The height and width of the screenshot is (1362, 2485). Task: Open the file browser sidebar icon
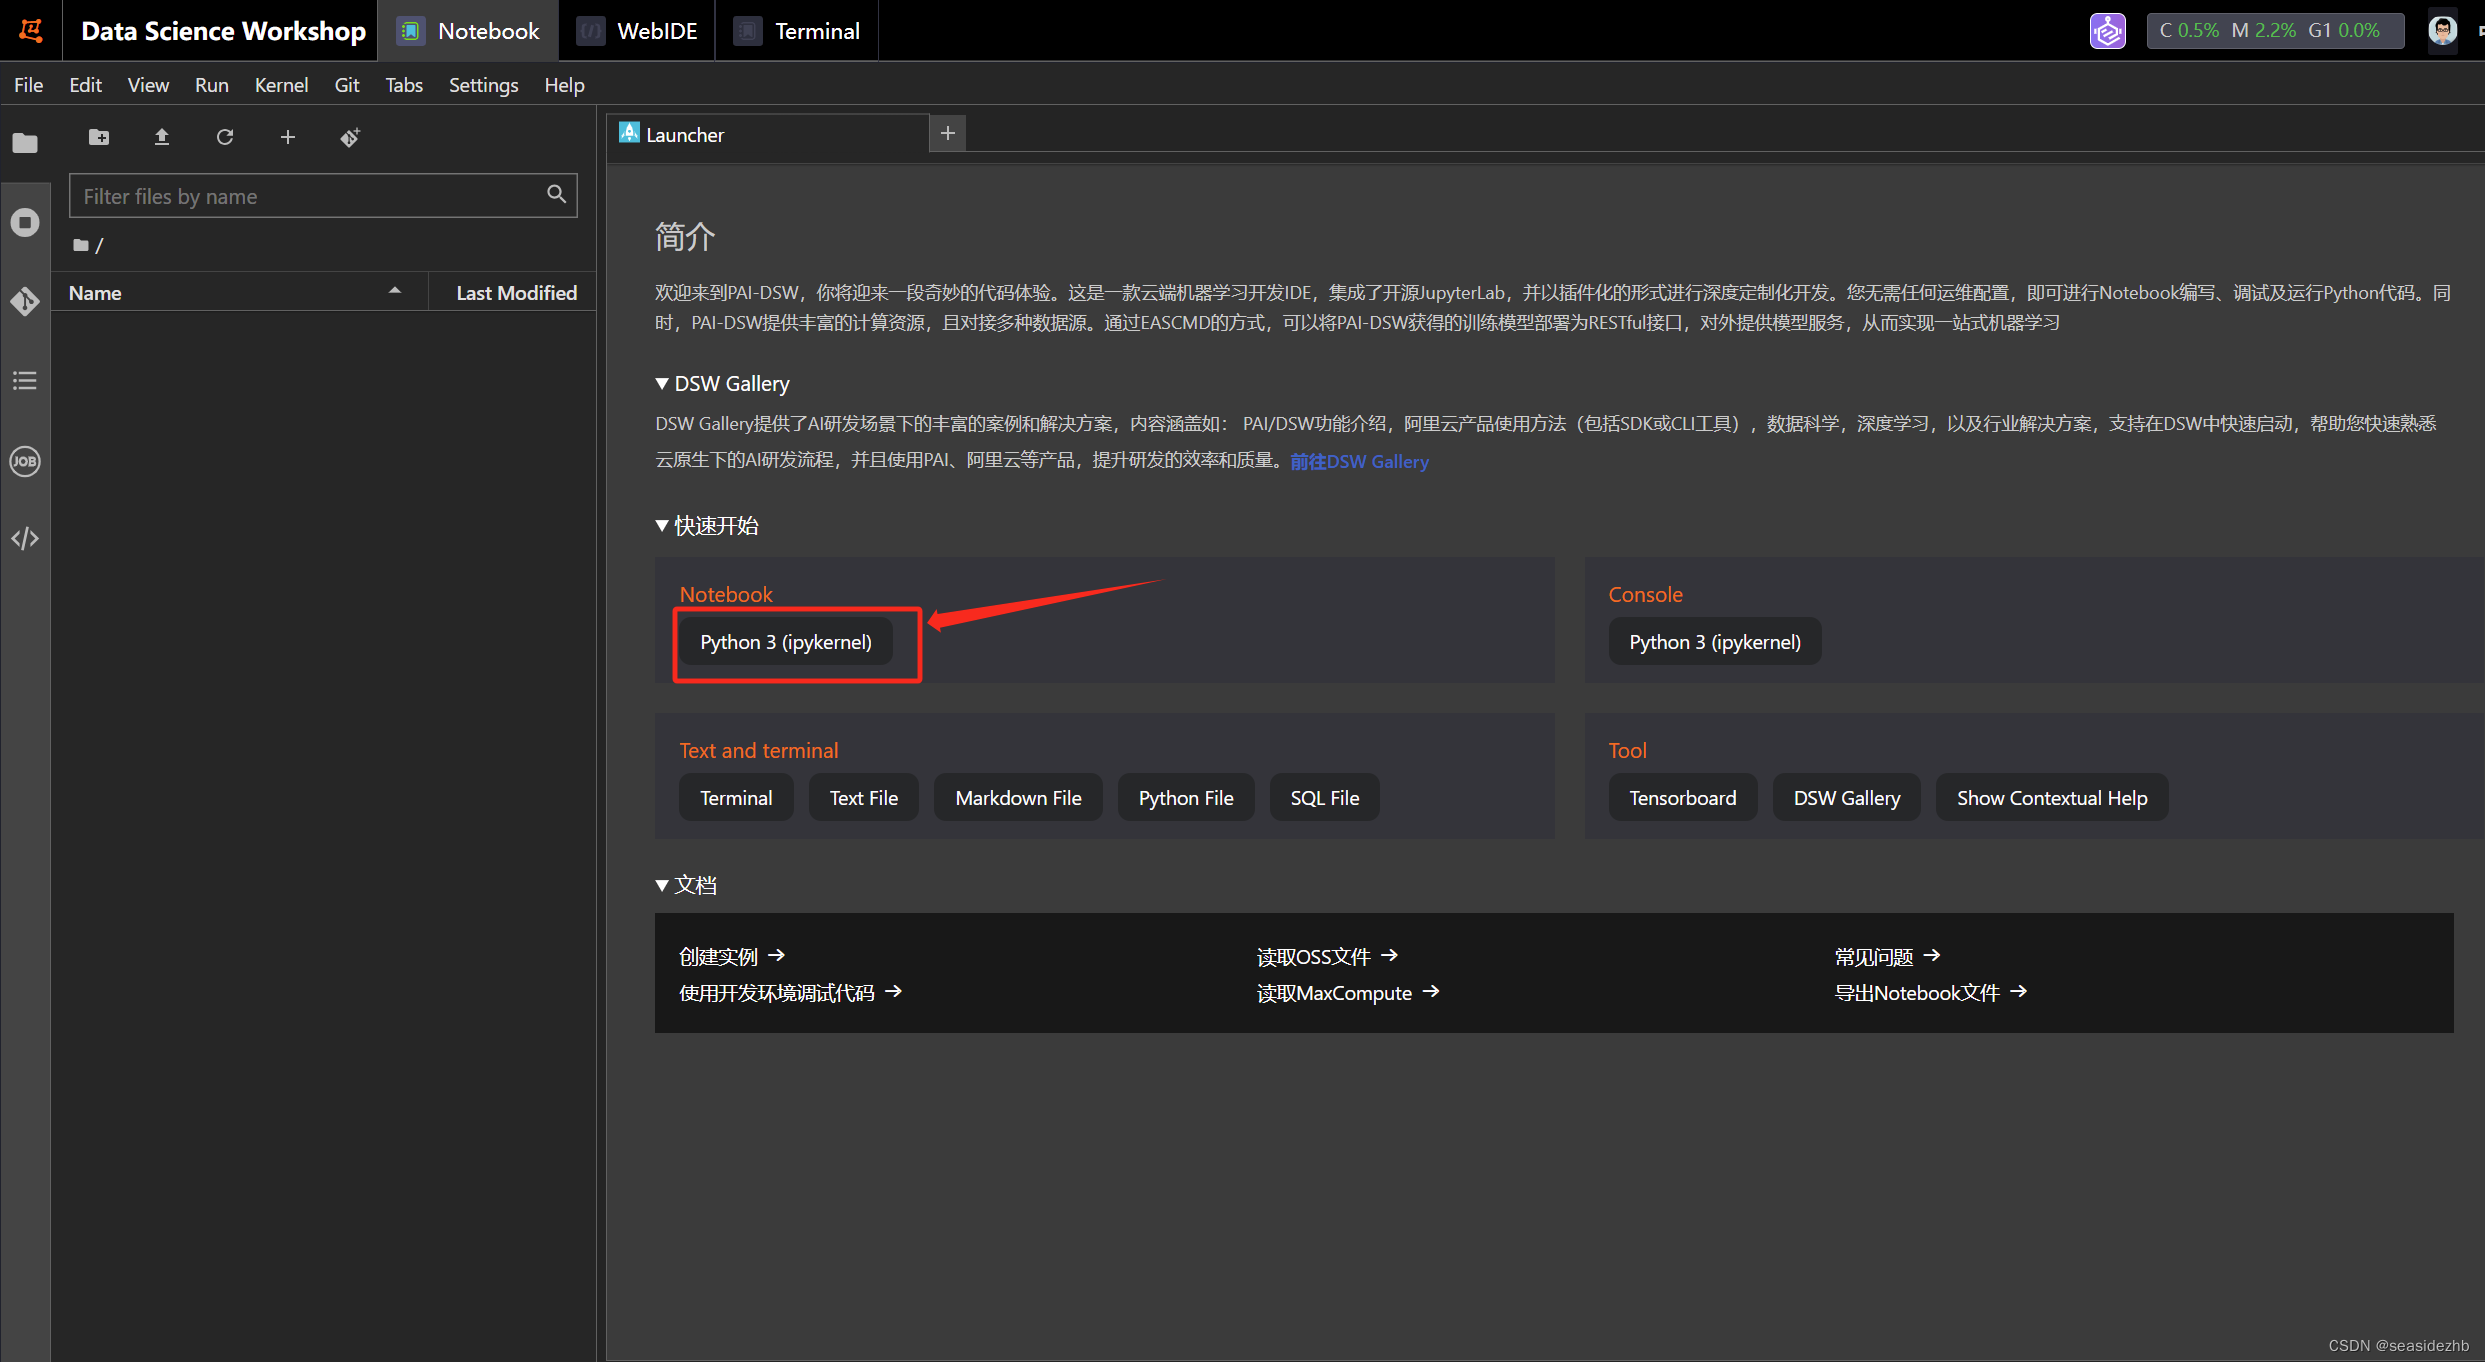click(x=25, y=143)
